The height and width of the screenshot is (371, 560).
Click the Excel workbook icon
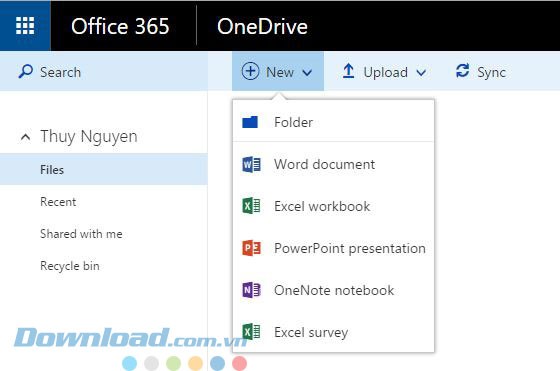(x=251, y=206)
